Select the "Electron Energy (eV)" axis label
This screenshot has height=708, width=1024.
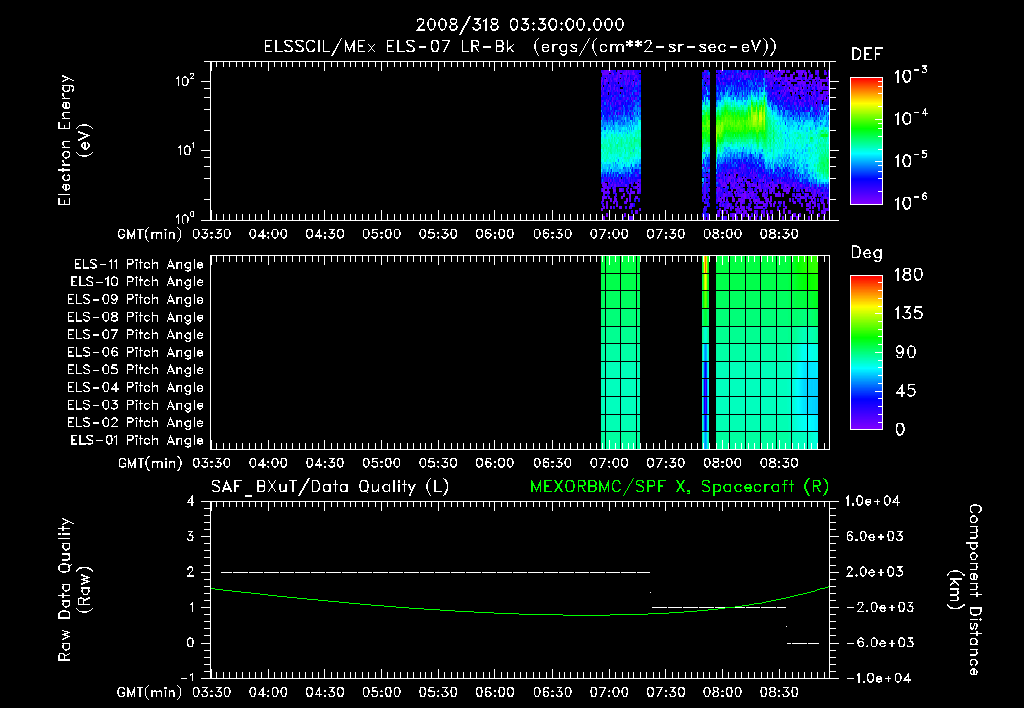(x=74, y=140)
